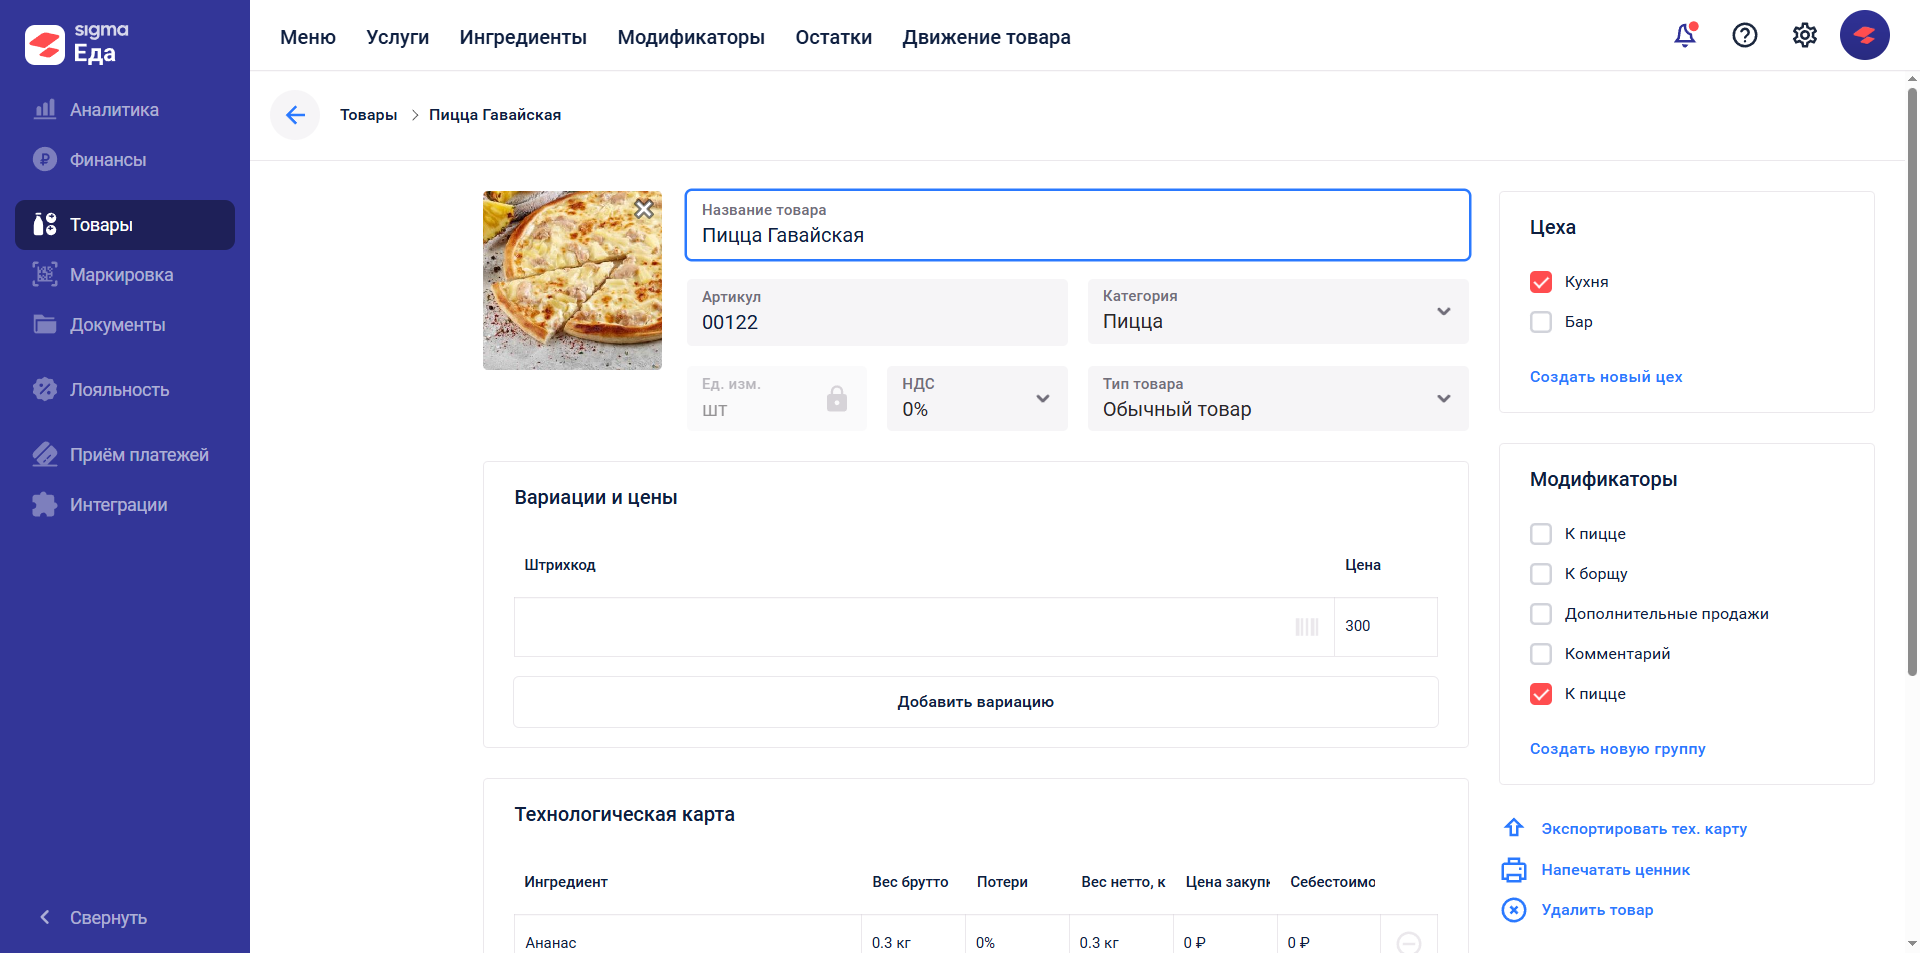1920x953 pixels.
Task: Check the Дополнительные продажи modifier
Action: 1541,614
